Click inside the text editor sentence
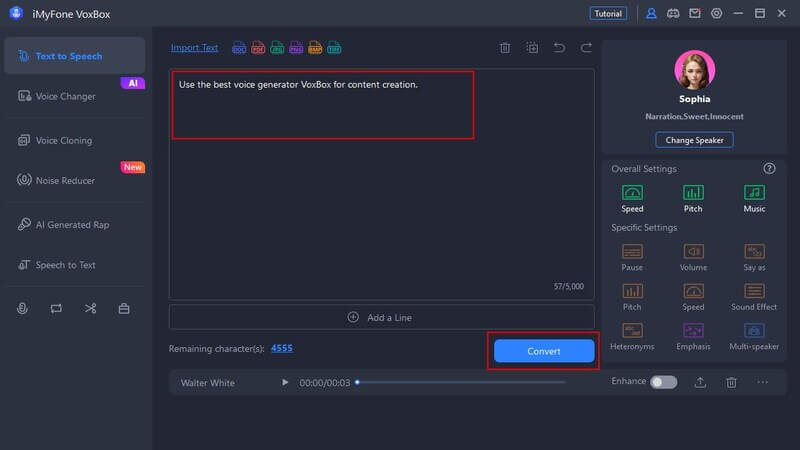Image resolution: width=800 pixels, height=450 pixels. (298, 85)
